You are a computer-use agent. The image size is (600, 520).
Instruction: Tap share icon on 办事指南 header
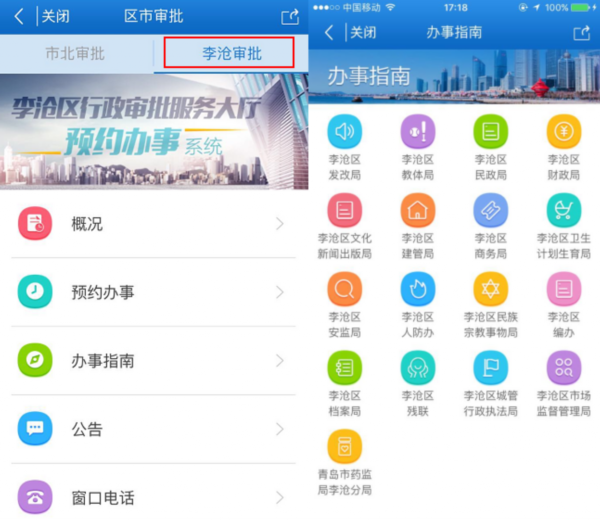click(x=581, y=33)
